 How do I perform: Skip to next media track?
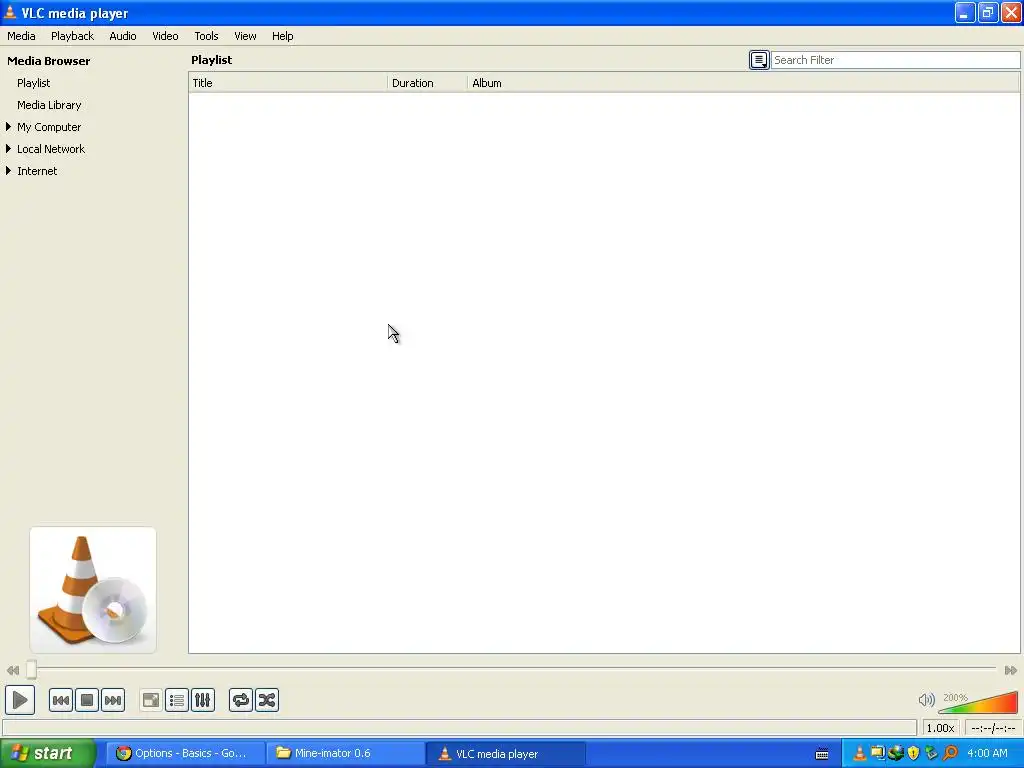pyautogui.click(x=113, y=700)
